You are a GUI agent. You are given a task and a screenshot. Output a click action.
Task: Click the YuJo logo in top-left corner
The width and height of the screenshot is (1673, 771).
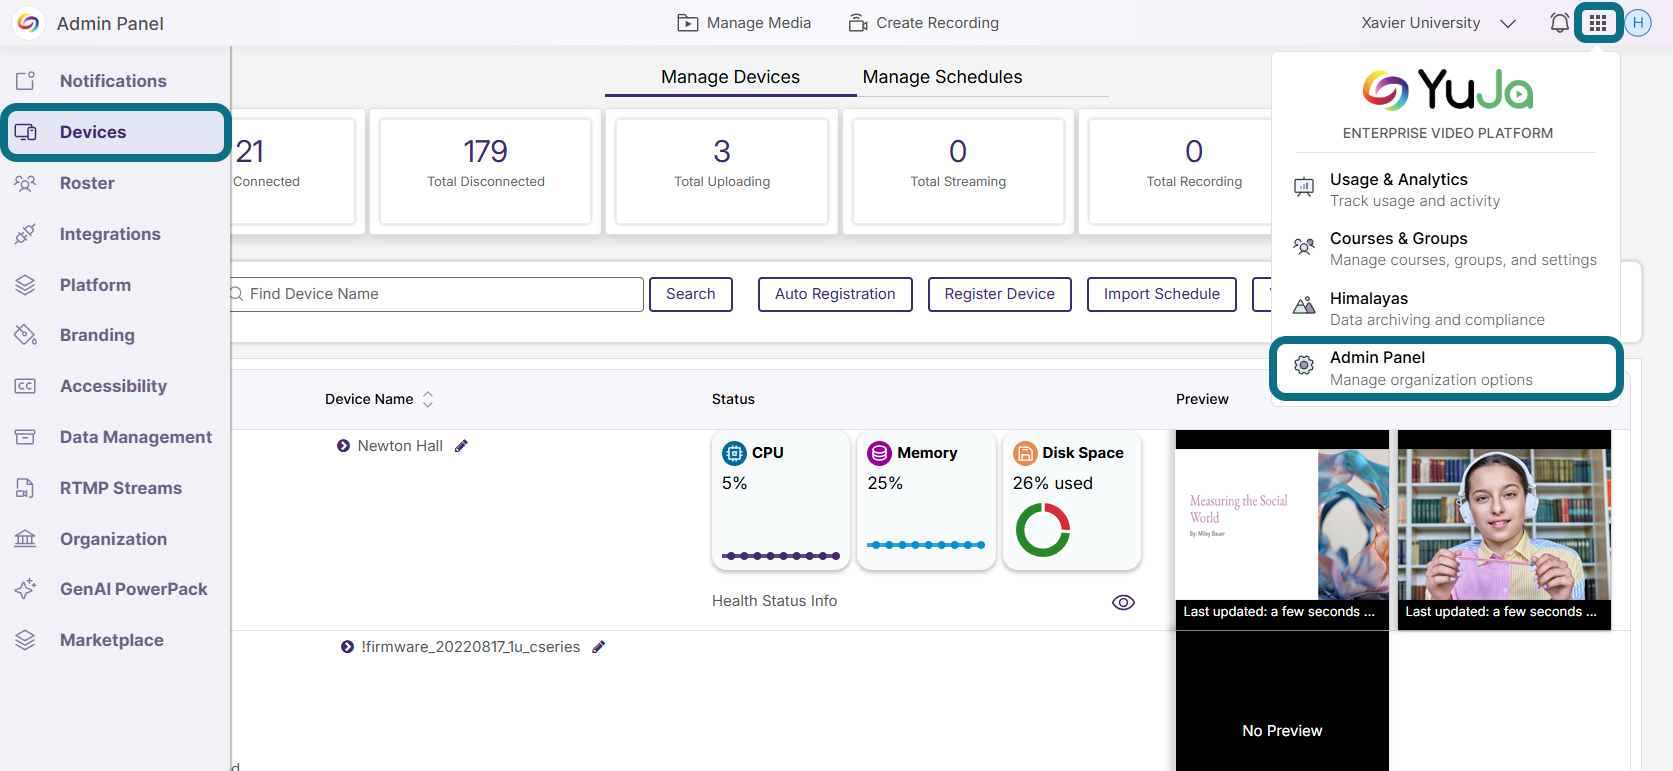coord(29,23)
